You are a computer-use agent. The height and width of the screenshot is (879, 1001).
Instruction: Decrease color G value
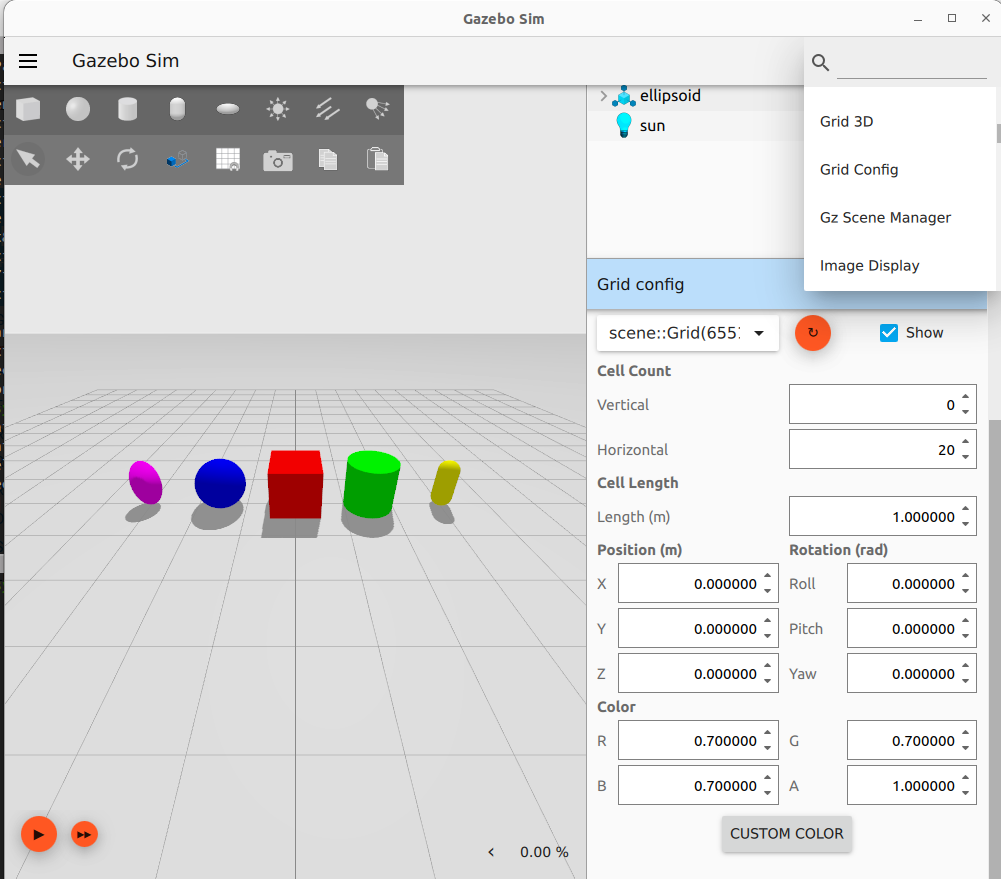click(965, 748)
